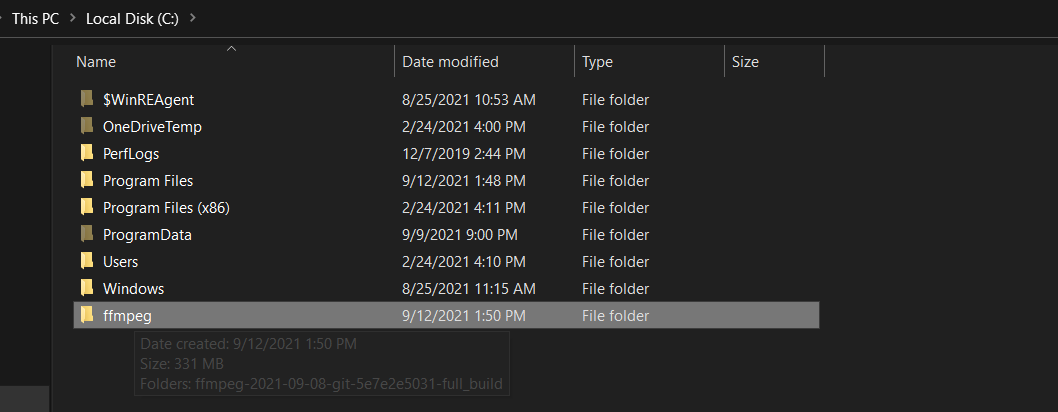Select the ffmpeg folder name
Viewport: 1058px width, 412px height.
pyautogui.click(x=126, y=316)
